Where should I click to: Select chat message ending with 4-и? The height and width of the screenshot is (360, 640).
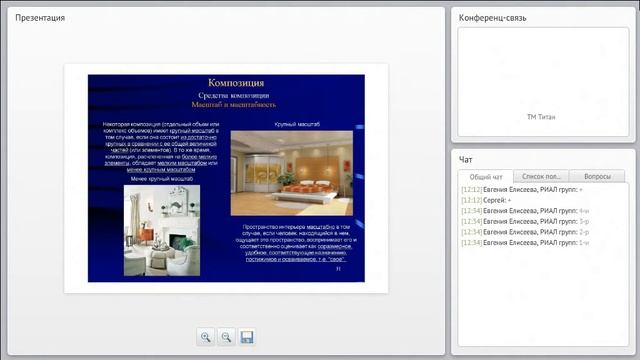click(x=525, y=211)
